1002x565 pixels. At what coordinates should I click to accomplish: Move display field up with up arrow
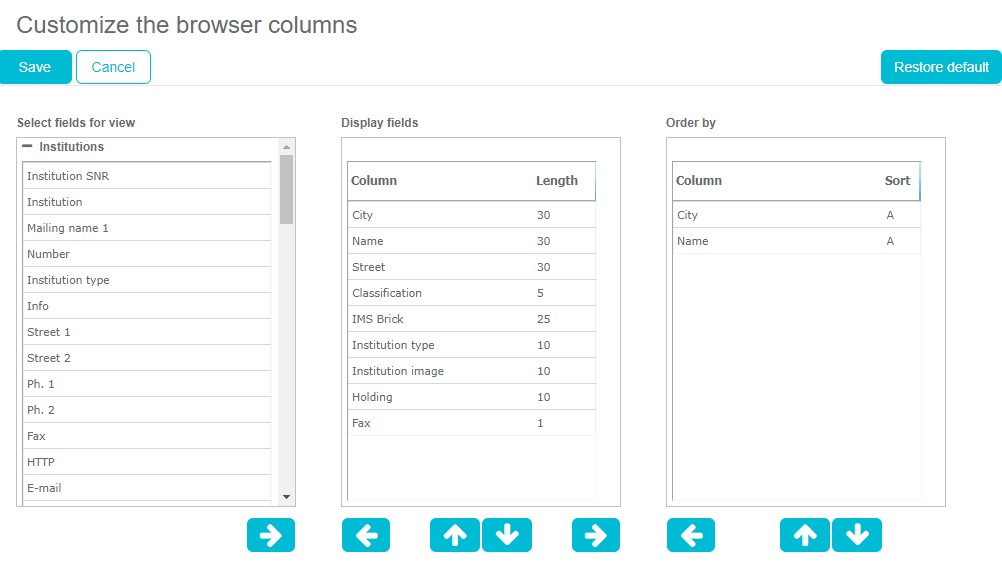pos(455,535)
